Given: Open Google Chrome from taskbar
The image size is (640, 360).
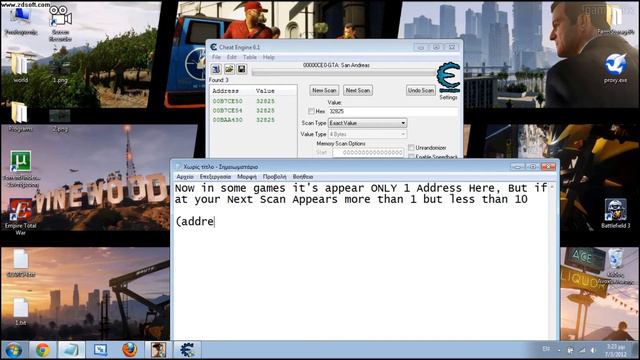Looking at the screenshot, I should pos(42,350).
